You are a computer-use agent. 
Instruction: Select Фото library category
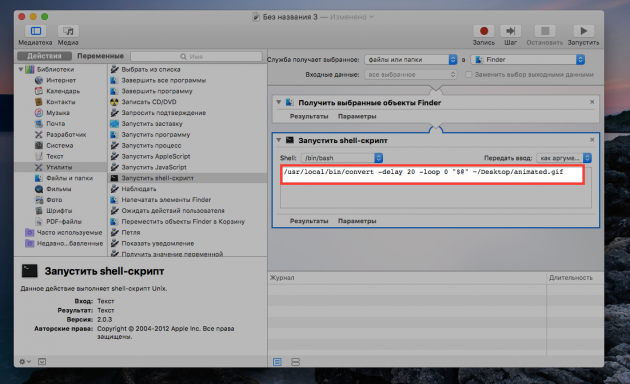coord(54,200)
